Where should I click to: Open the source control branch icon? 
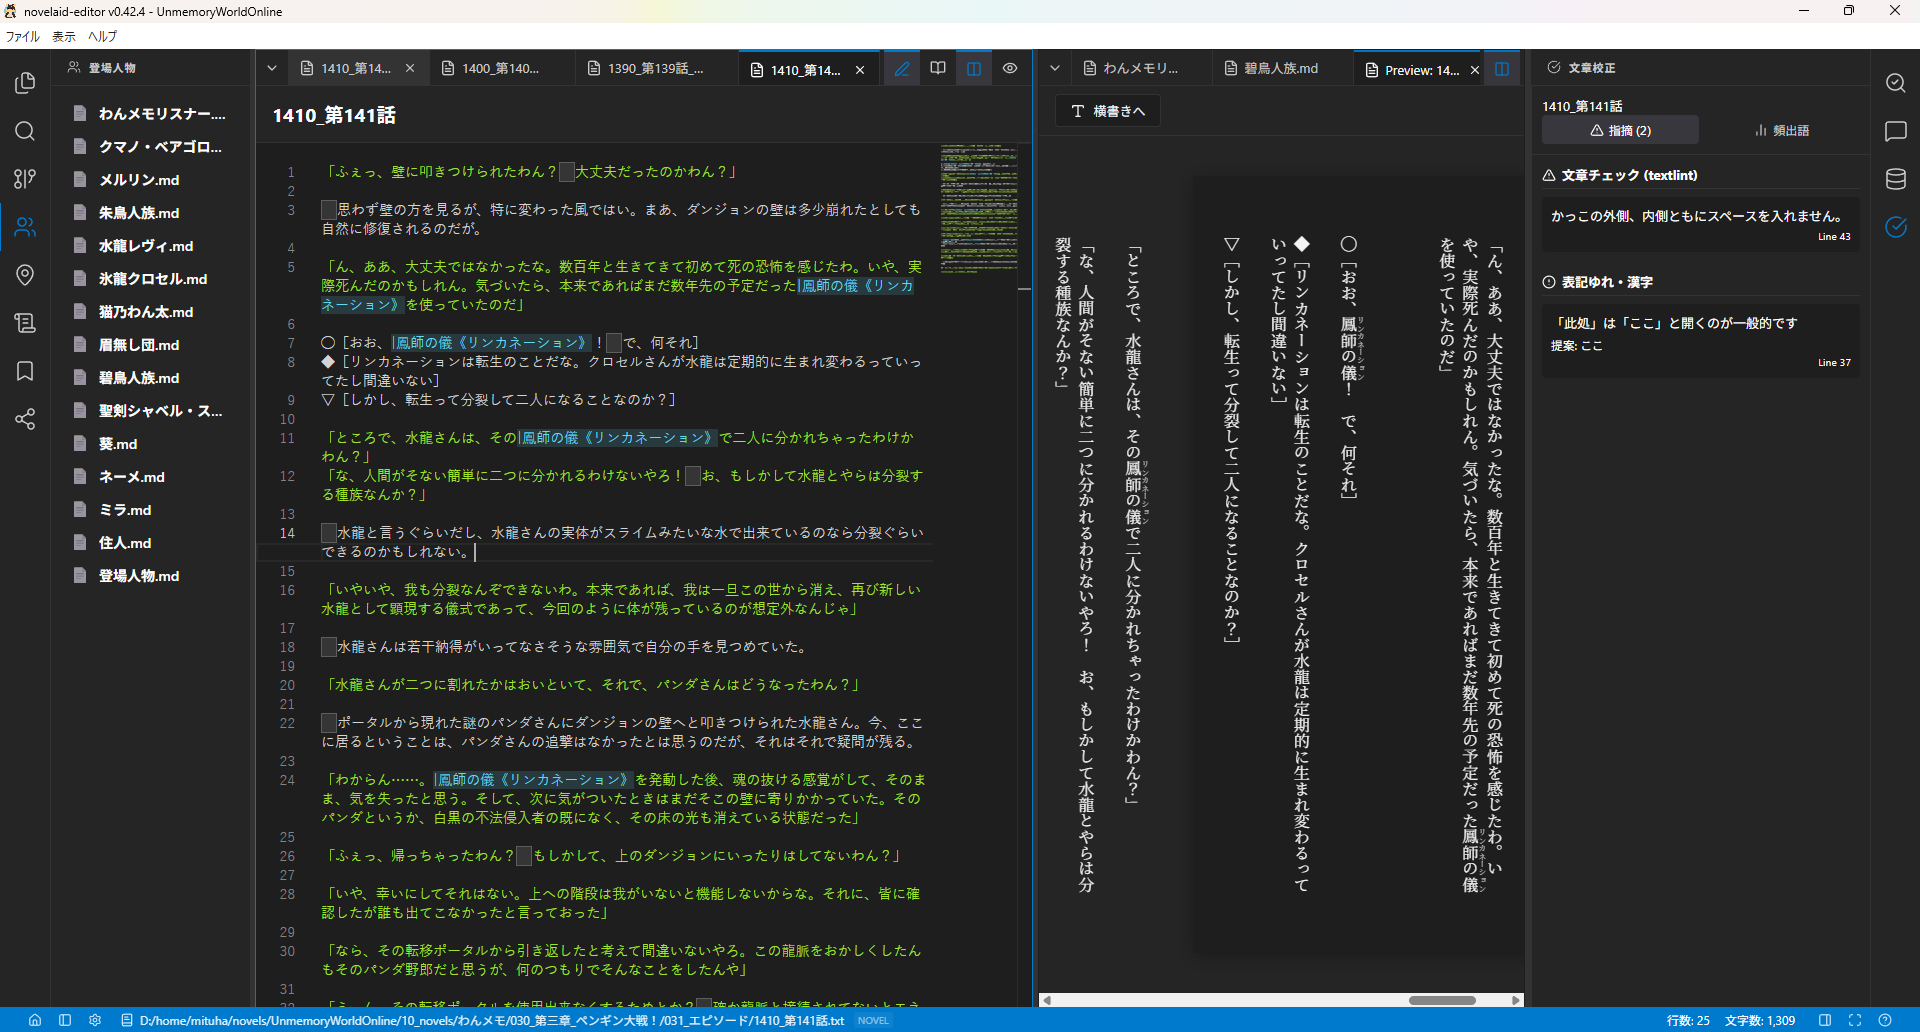(x=25, y=179)
